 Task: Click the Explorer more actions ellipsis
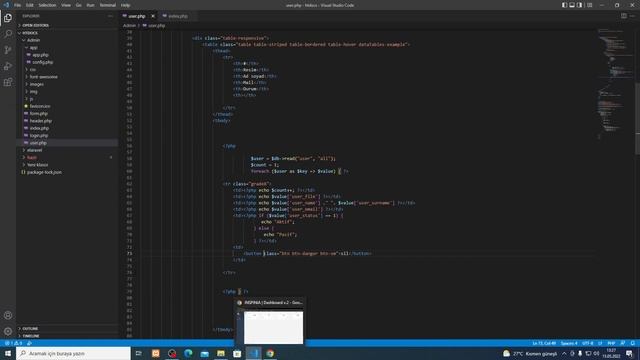[110, 16]
